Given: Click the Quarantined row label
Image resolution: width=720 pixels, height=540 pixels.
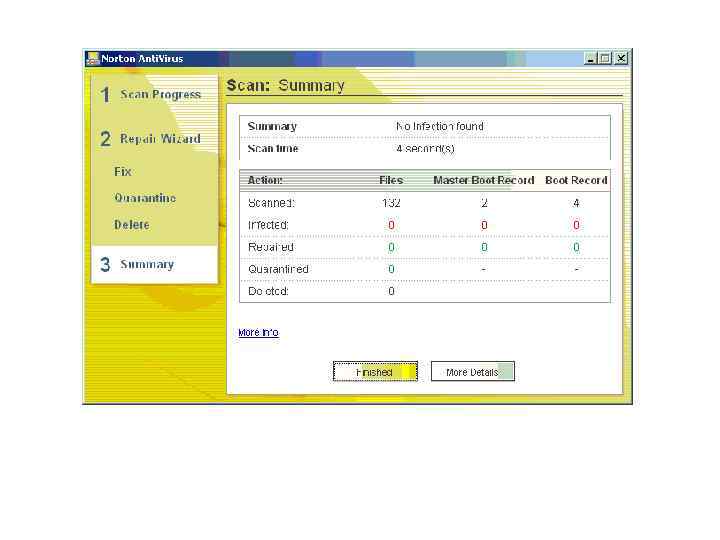Looking at the screenshot, I should pyautogui.click(x=278, y=269).
